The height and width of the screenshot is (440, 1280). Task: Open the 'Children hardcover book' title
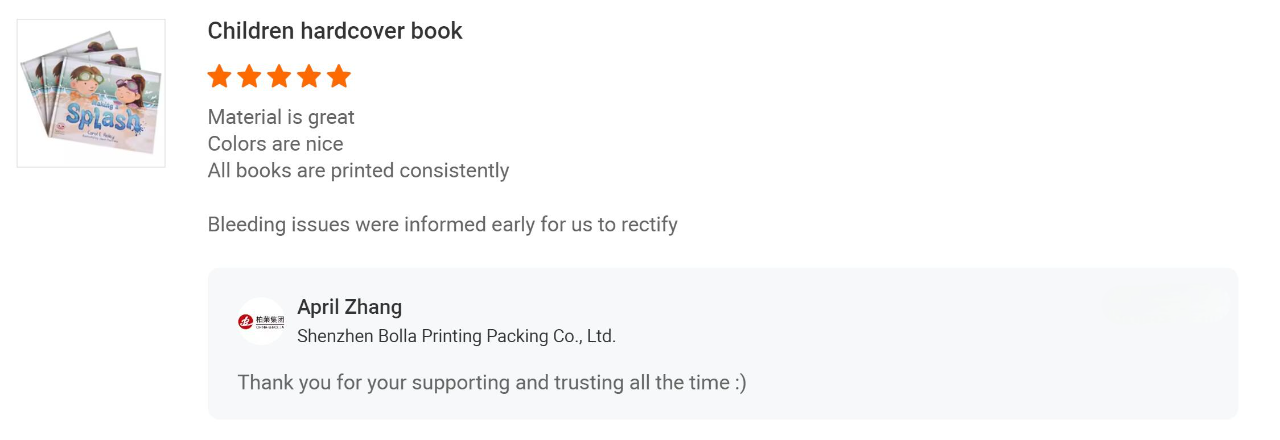click(x=335, y=31)
